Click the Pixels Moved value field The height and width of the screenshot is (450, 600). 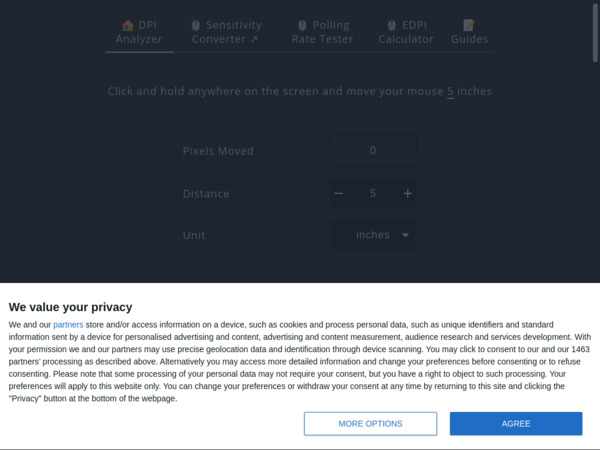[373, 151]
